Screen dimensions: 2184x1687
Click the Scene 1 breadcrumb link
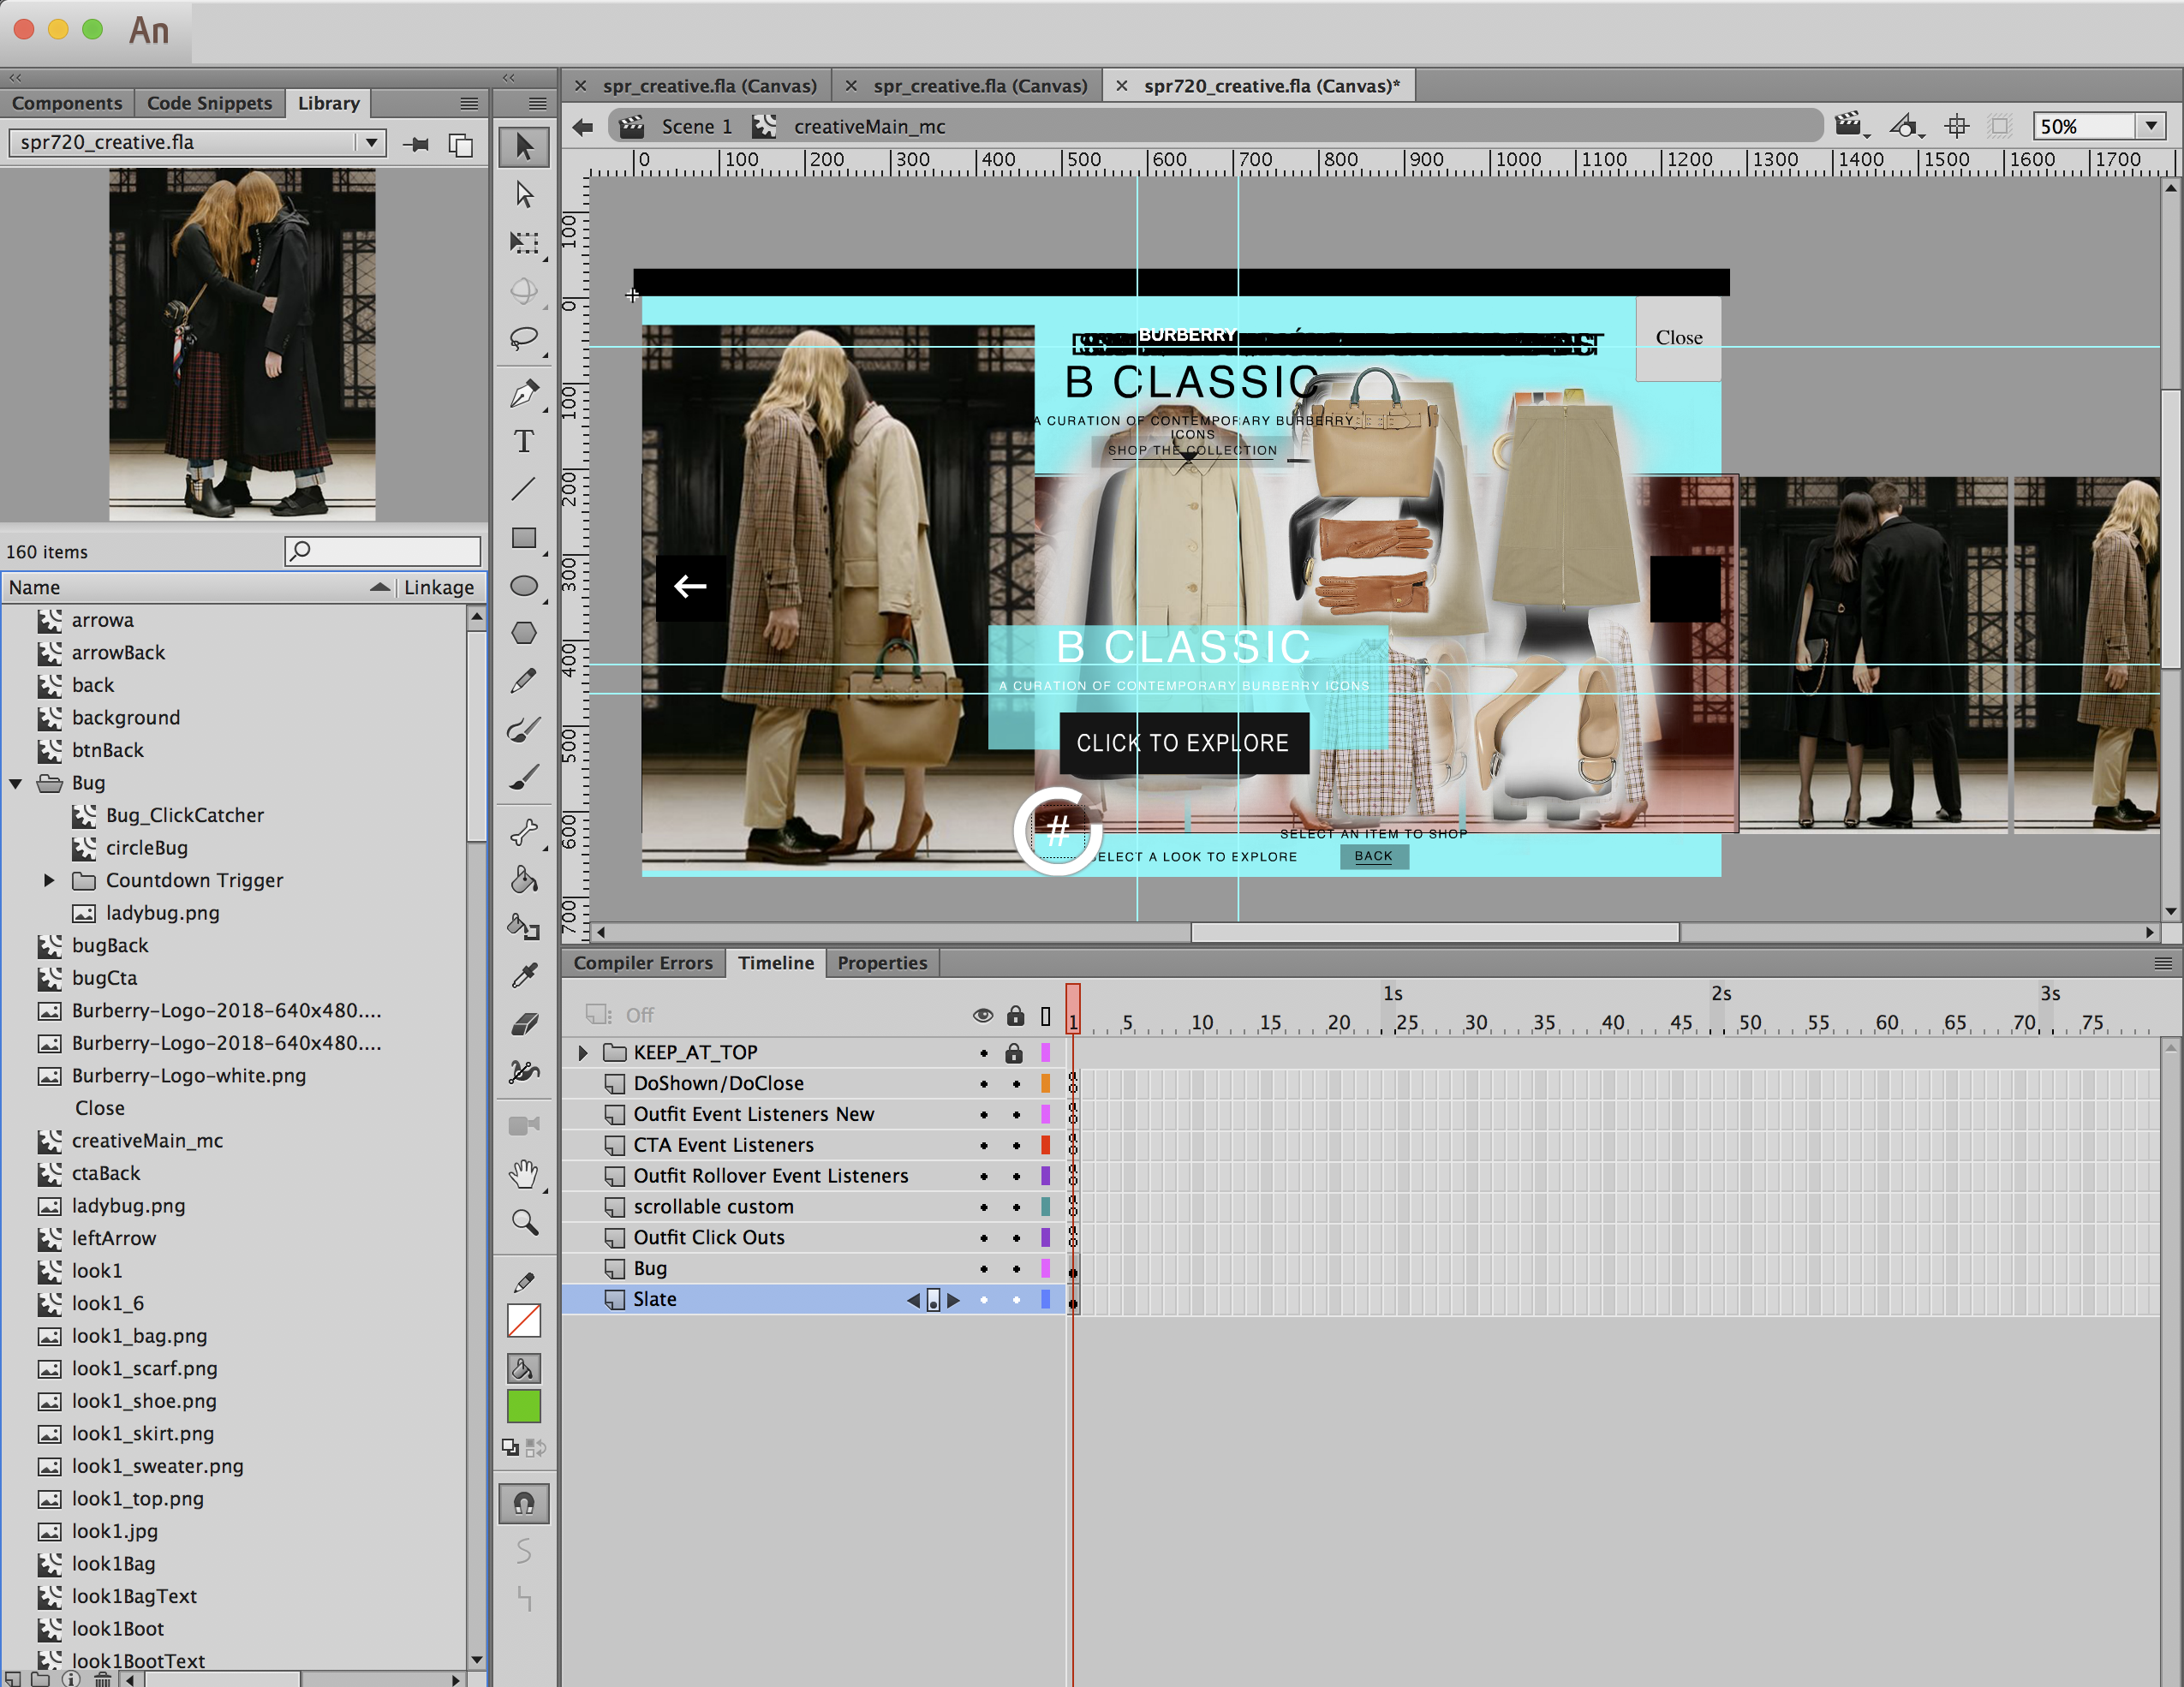tap(696, 127)
